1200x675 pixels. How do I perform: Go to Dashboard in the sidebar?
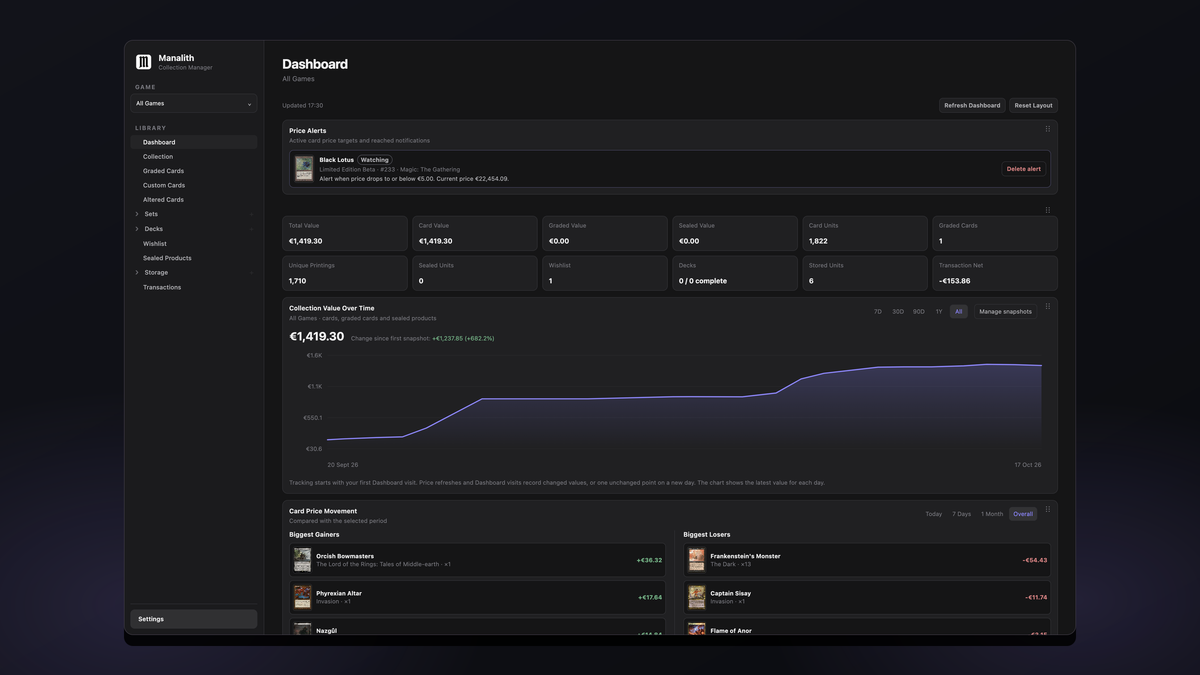point(193,142)
